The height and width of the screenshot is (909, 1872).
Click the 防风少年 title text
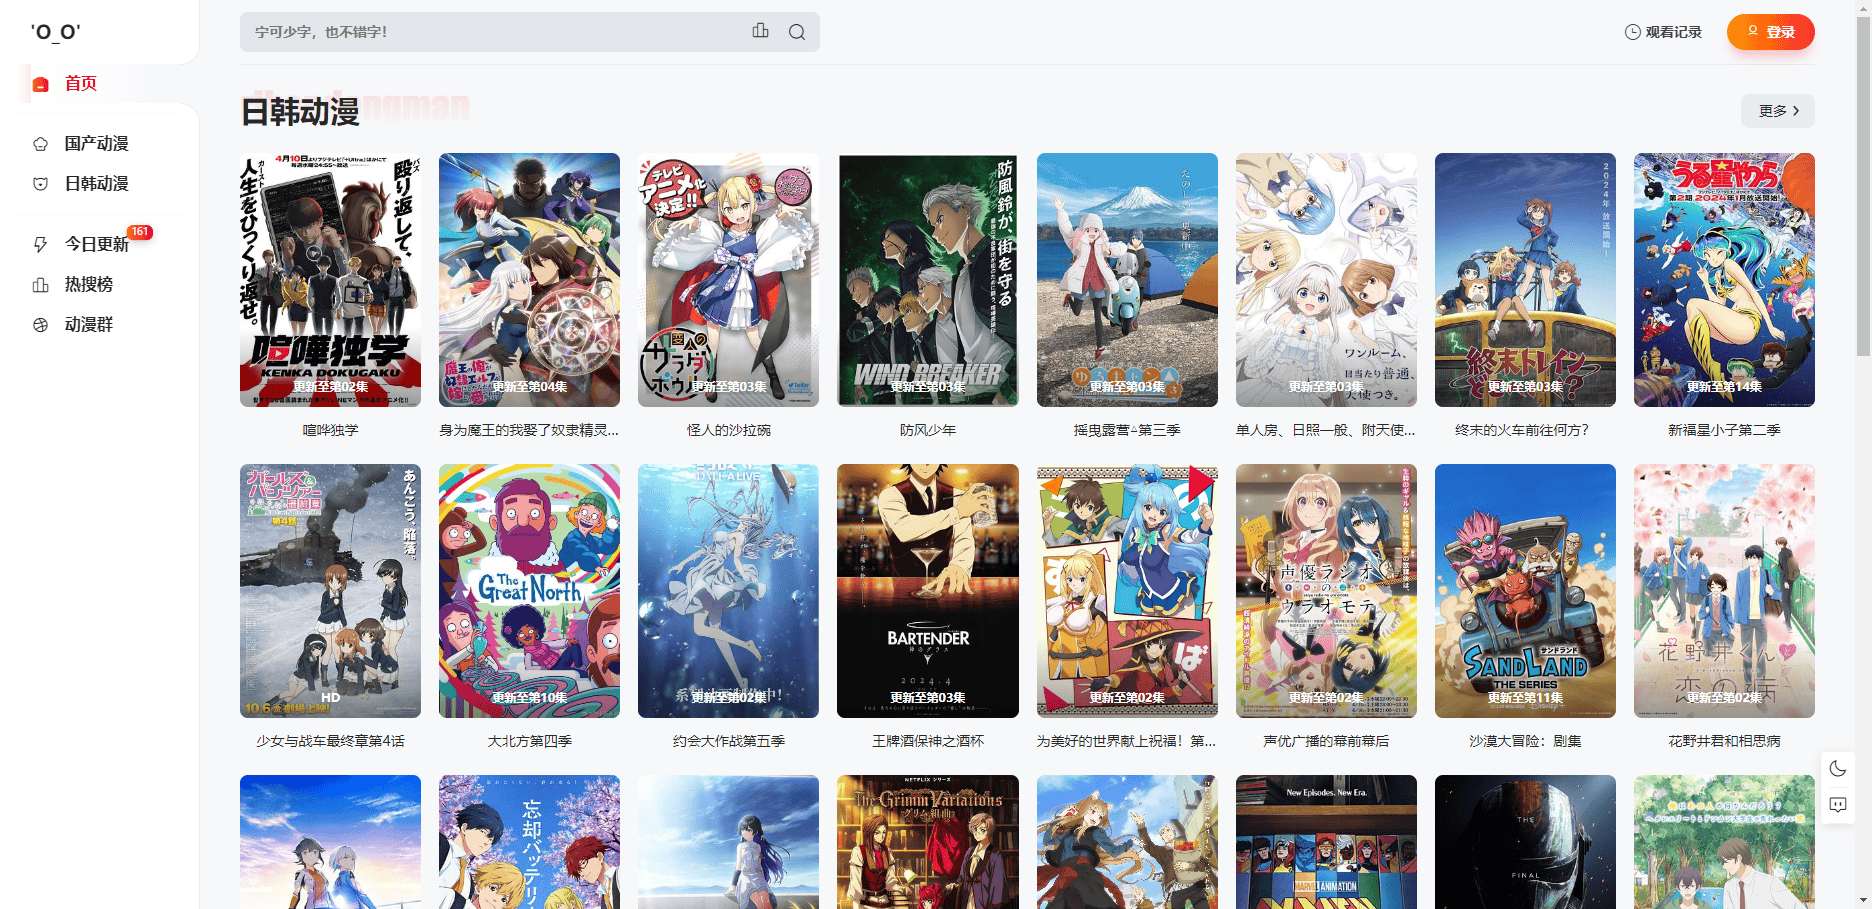(x=928, y=430)
